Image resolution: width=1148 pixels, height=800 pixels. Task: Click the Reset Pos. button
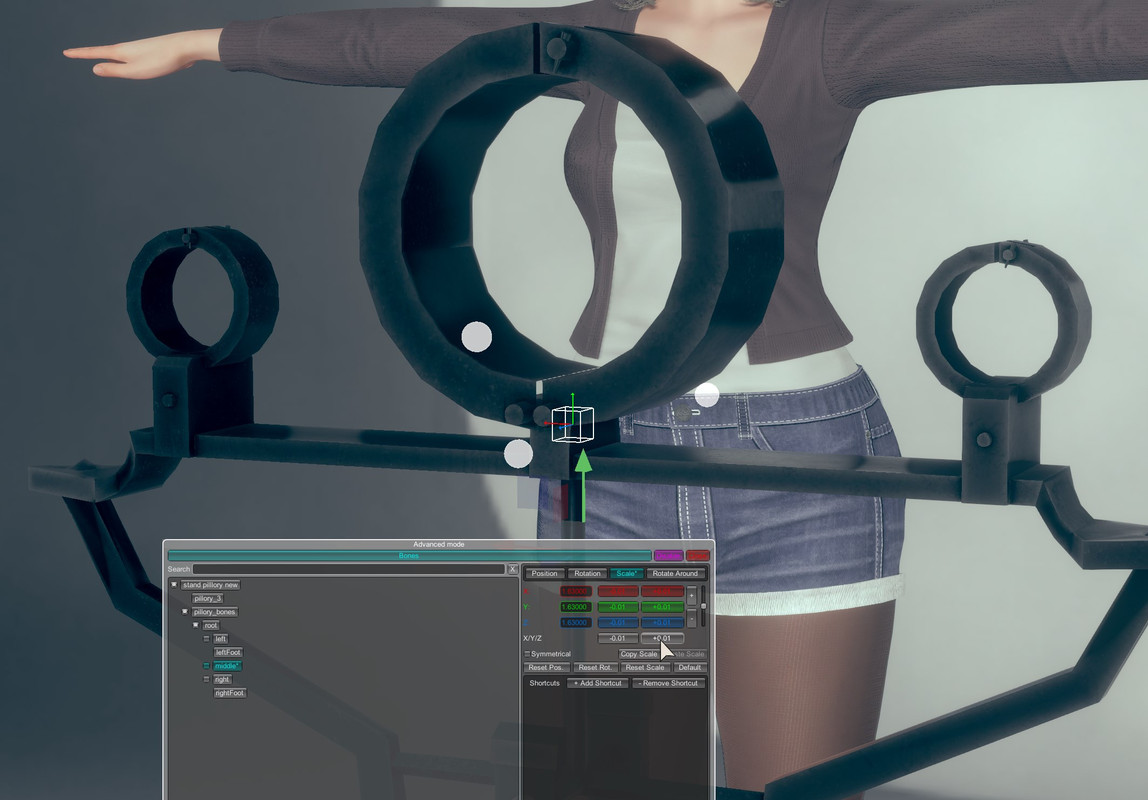coord(547,668)
